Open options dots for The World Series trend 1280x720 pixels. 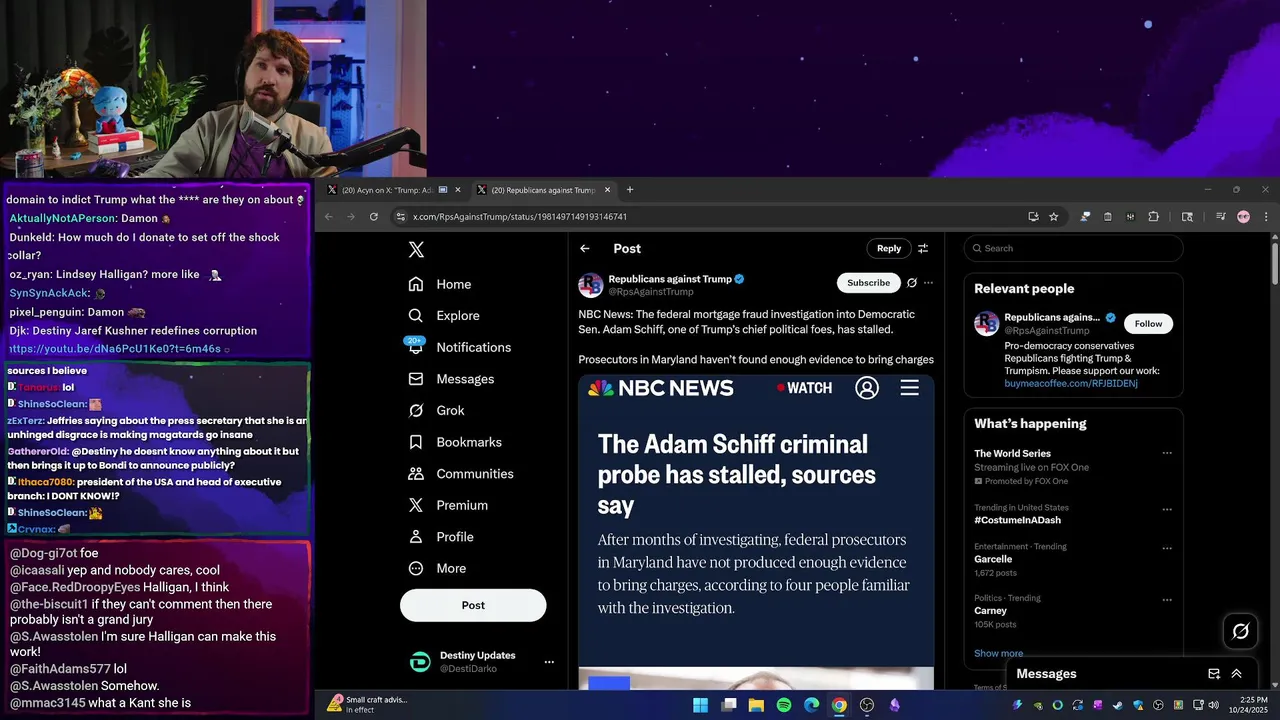click(1166, 454)
